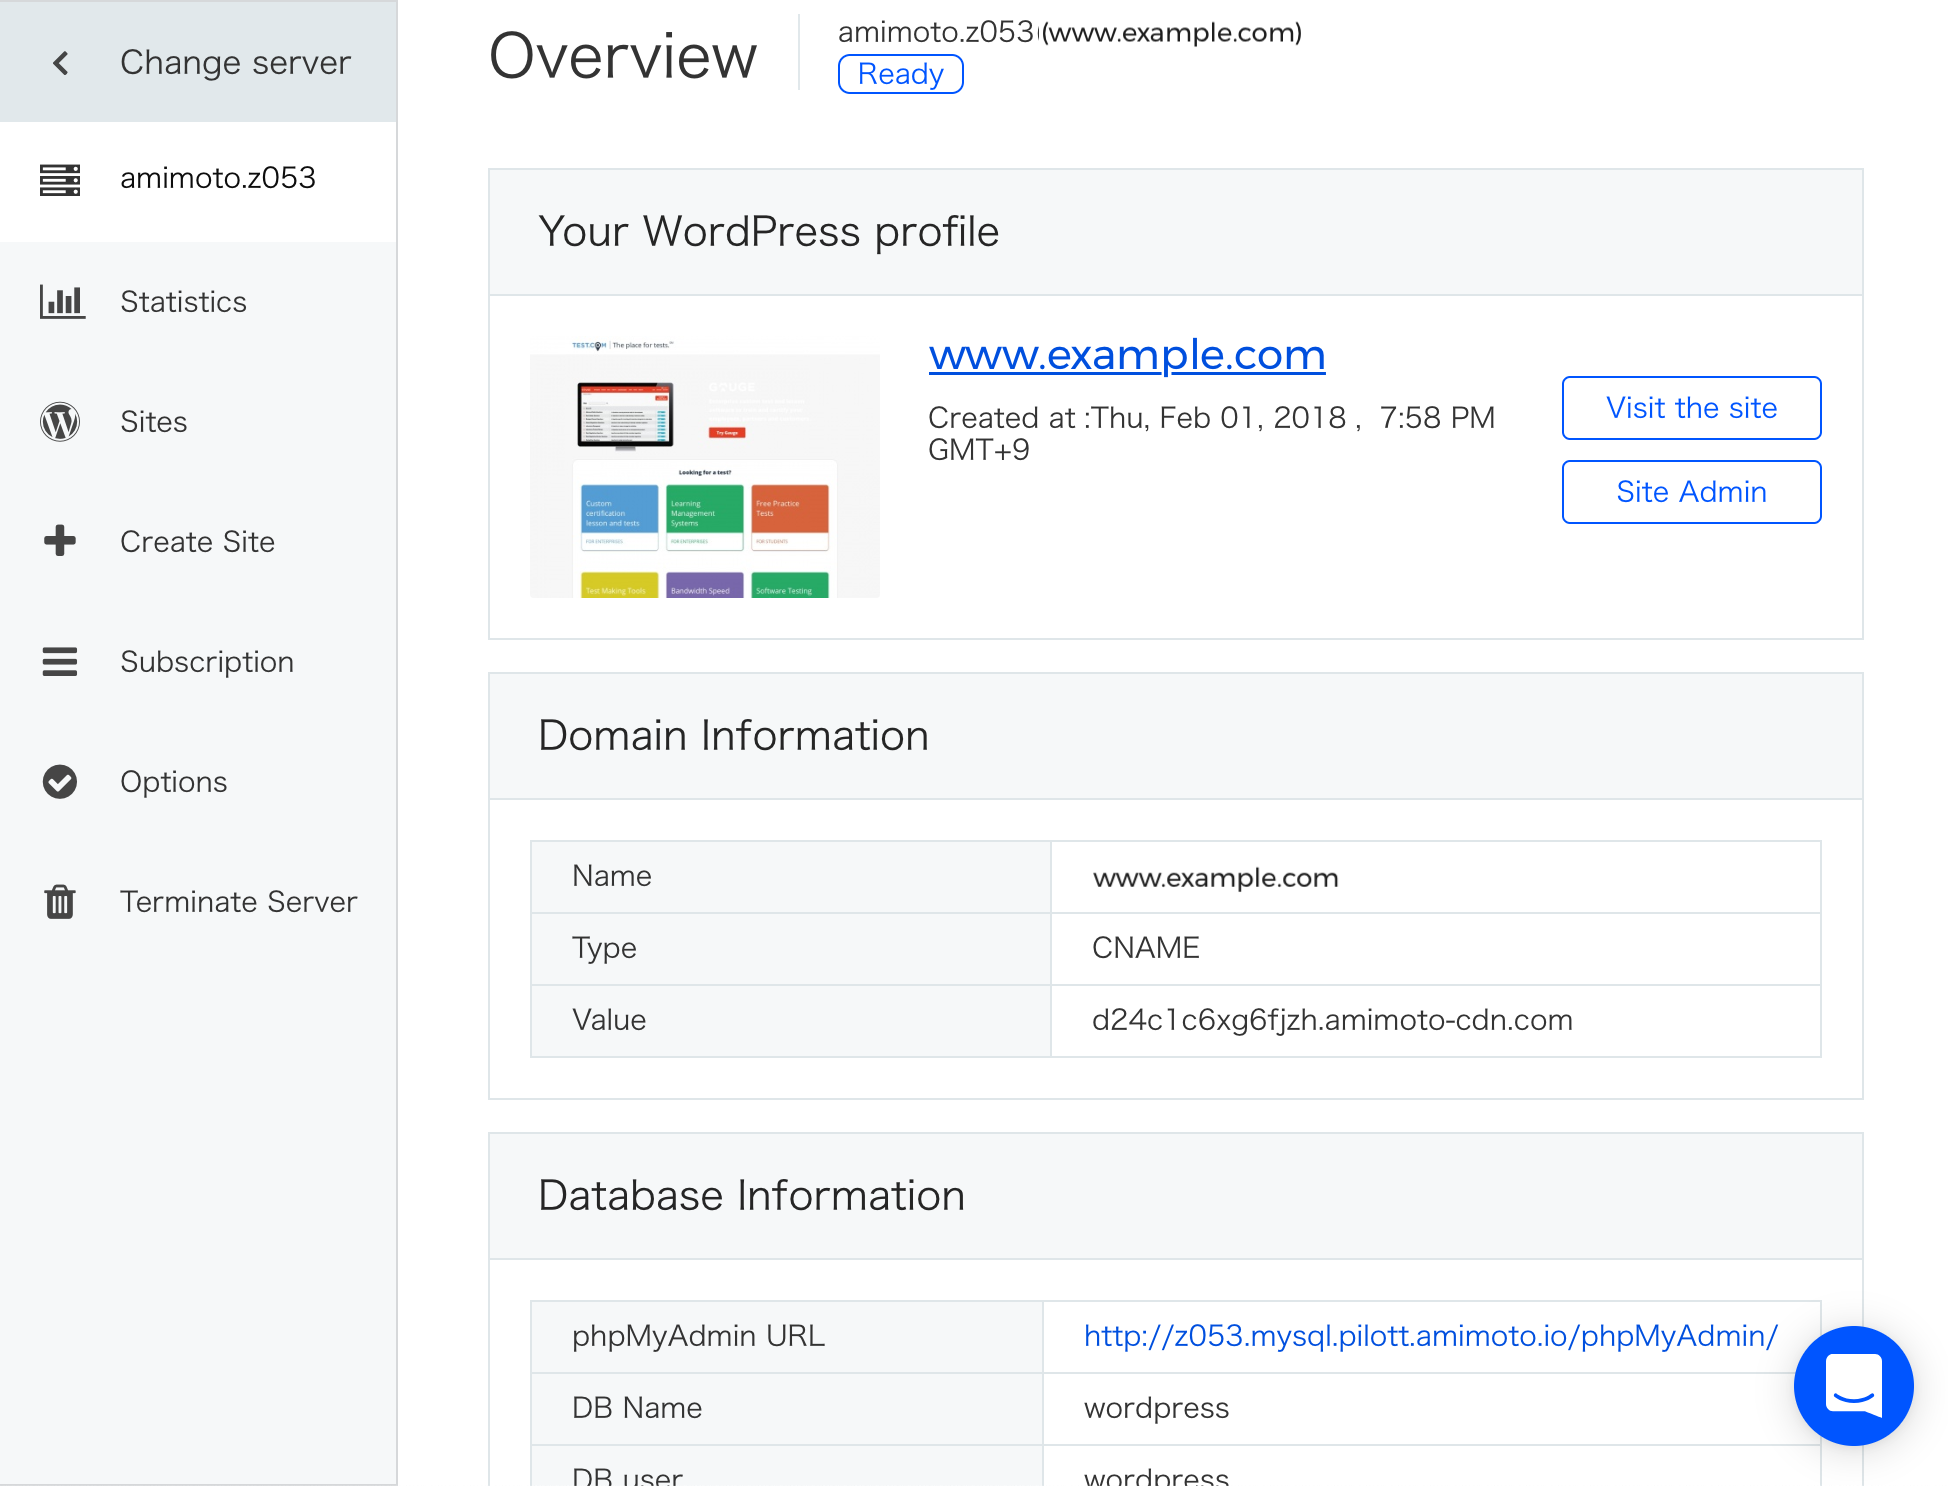The height and width of the screenshot is (1486, 1948).
Task: Click the Domain Information heading
Action: point(733,736)
